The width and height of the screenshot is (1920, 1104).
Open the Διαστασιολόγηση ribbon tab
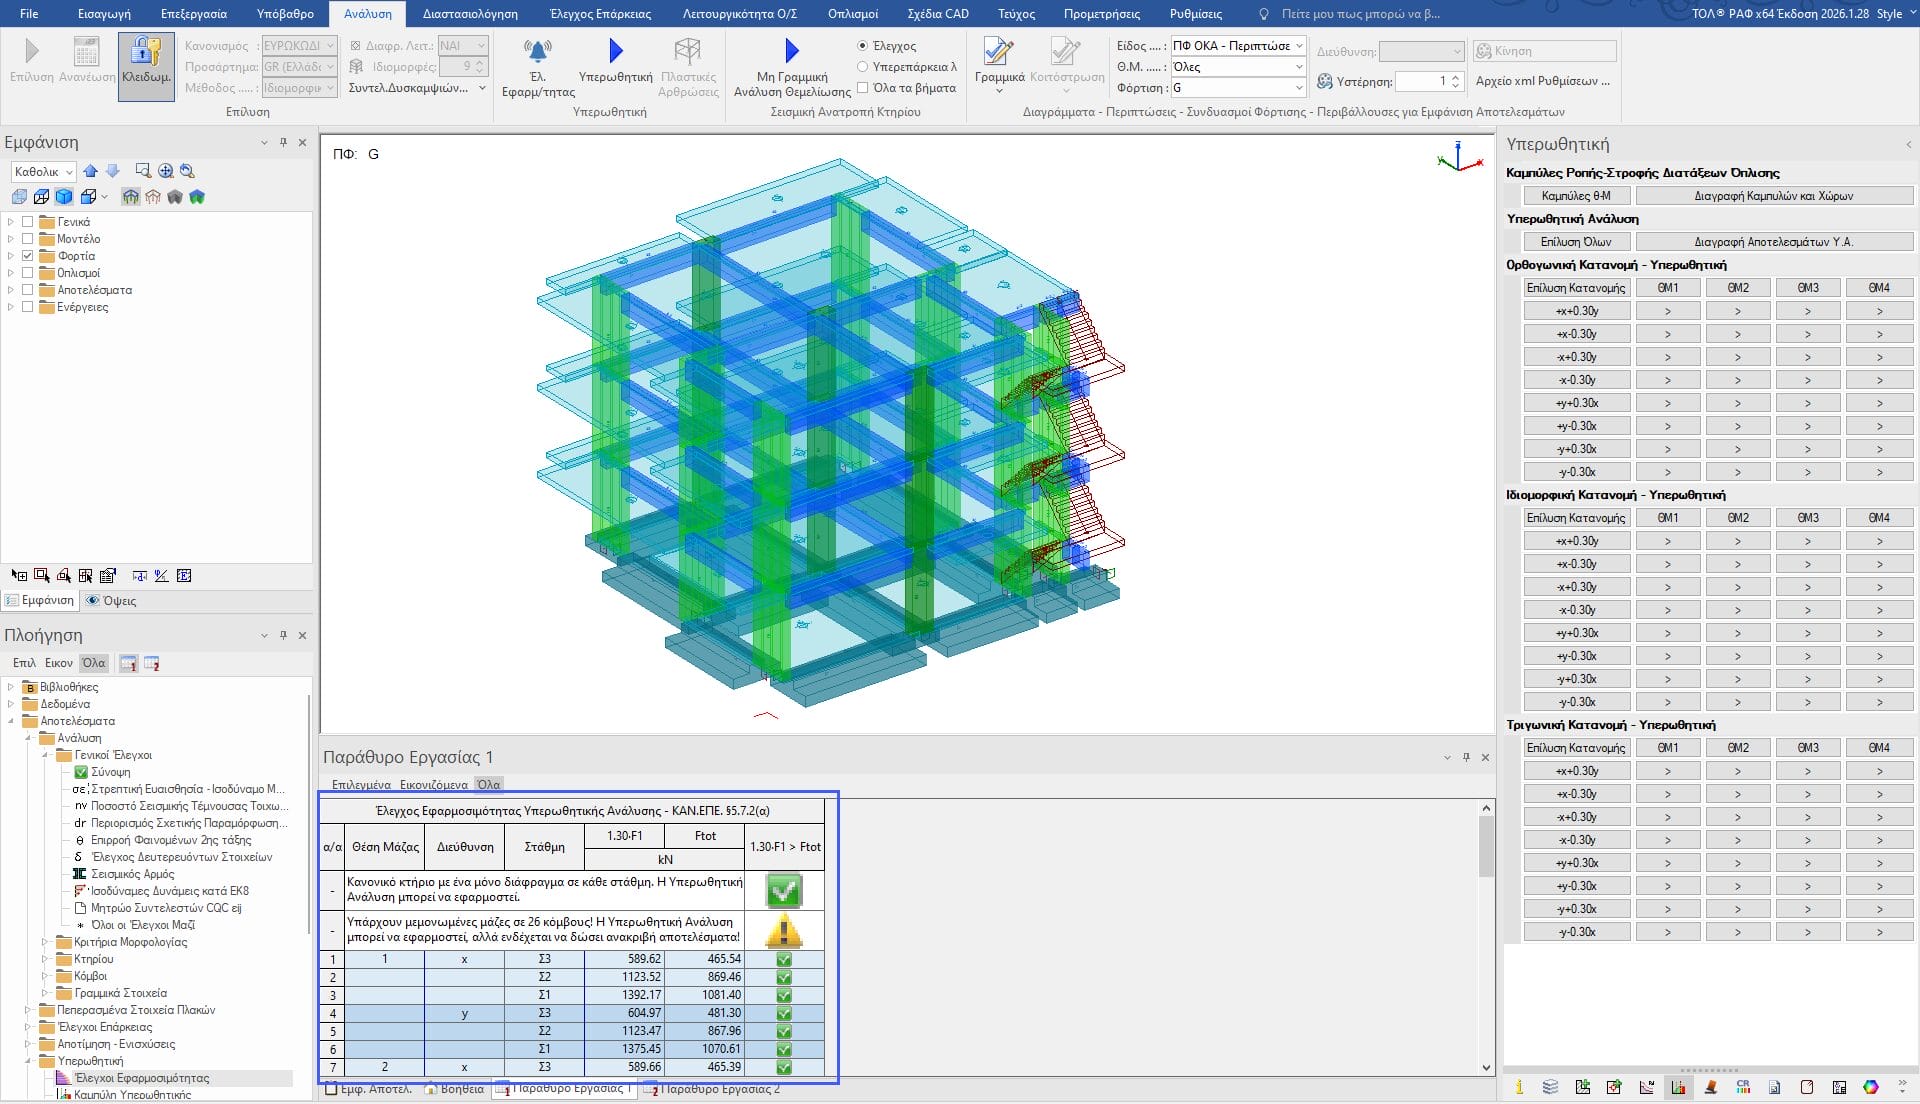tap(470, 14)
